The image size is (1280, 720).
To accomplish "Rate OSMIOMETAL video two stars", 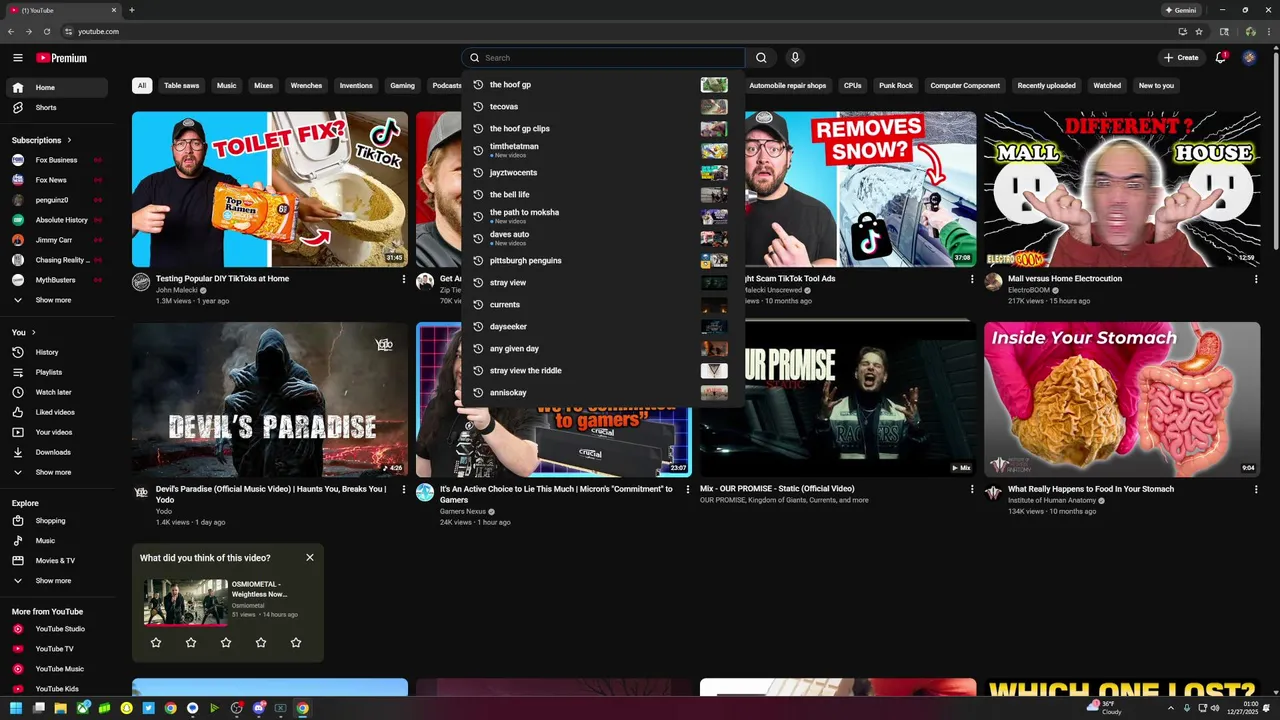I will point(191,643).
